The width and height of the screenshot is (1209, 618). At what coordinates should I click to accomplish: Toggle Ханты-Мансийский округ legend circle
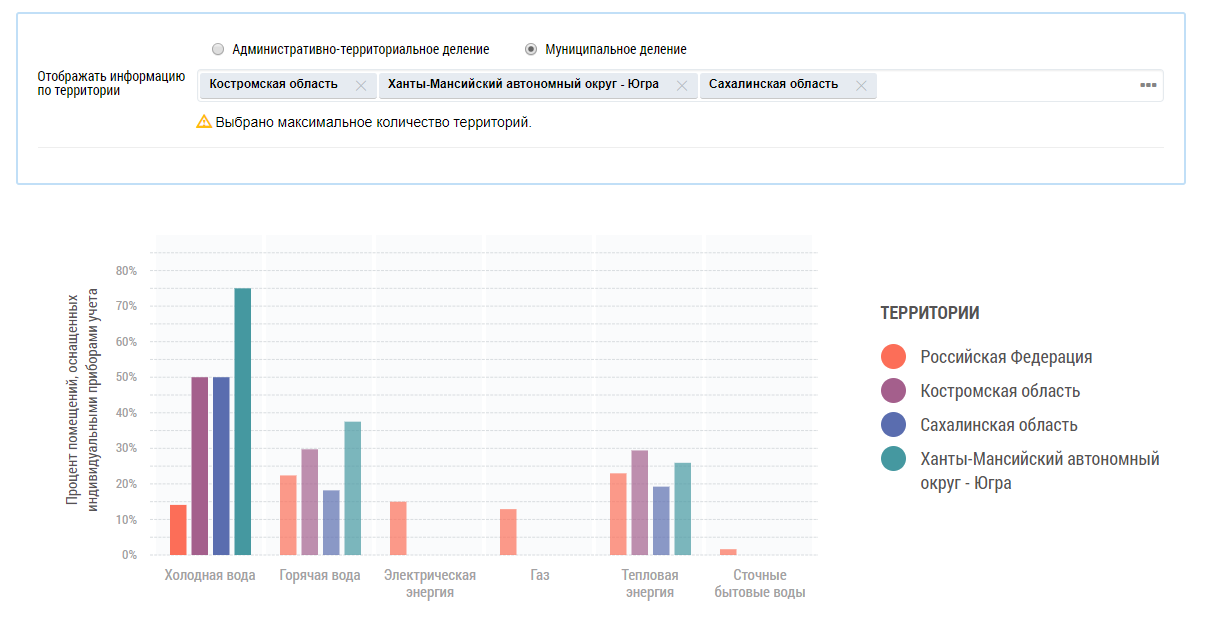click(893, 459)
